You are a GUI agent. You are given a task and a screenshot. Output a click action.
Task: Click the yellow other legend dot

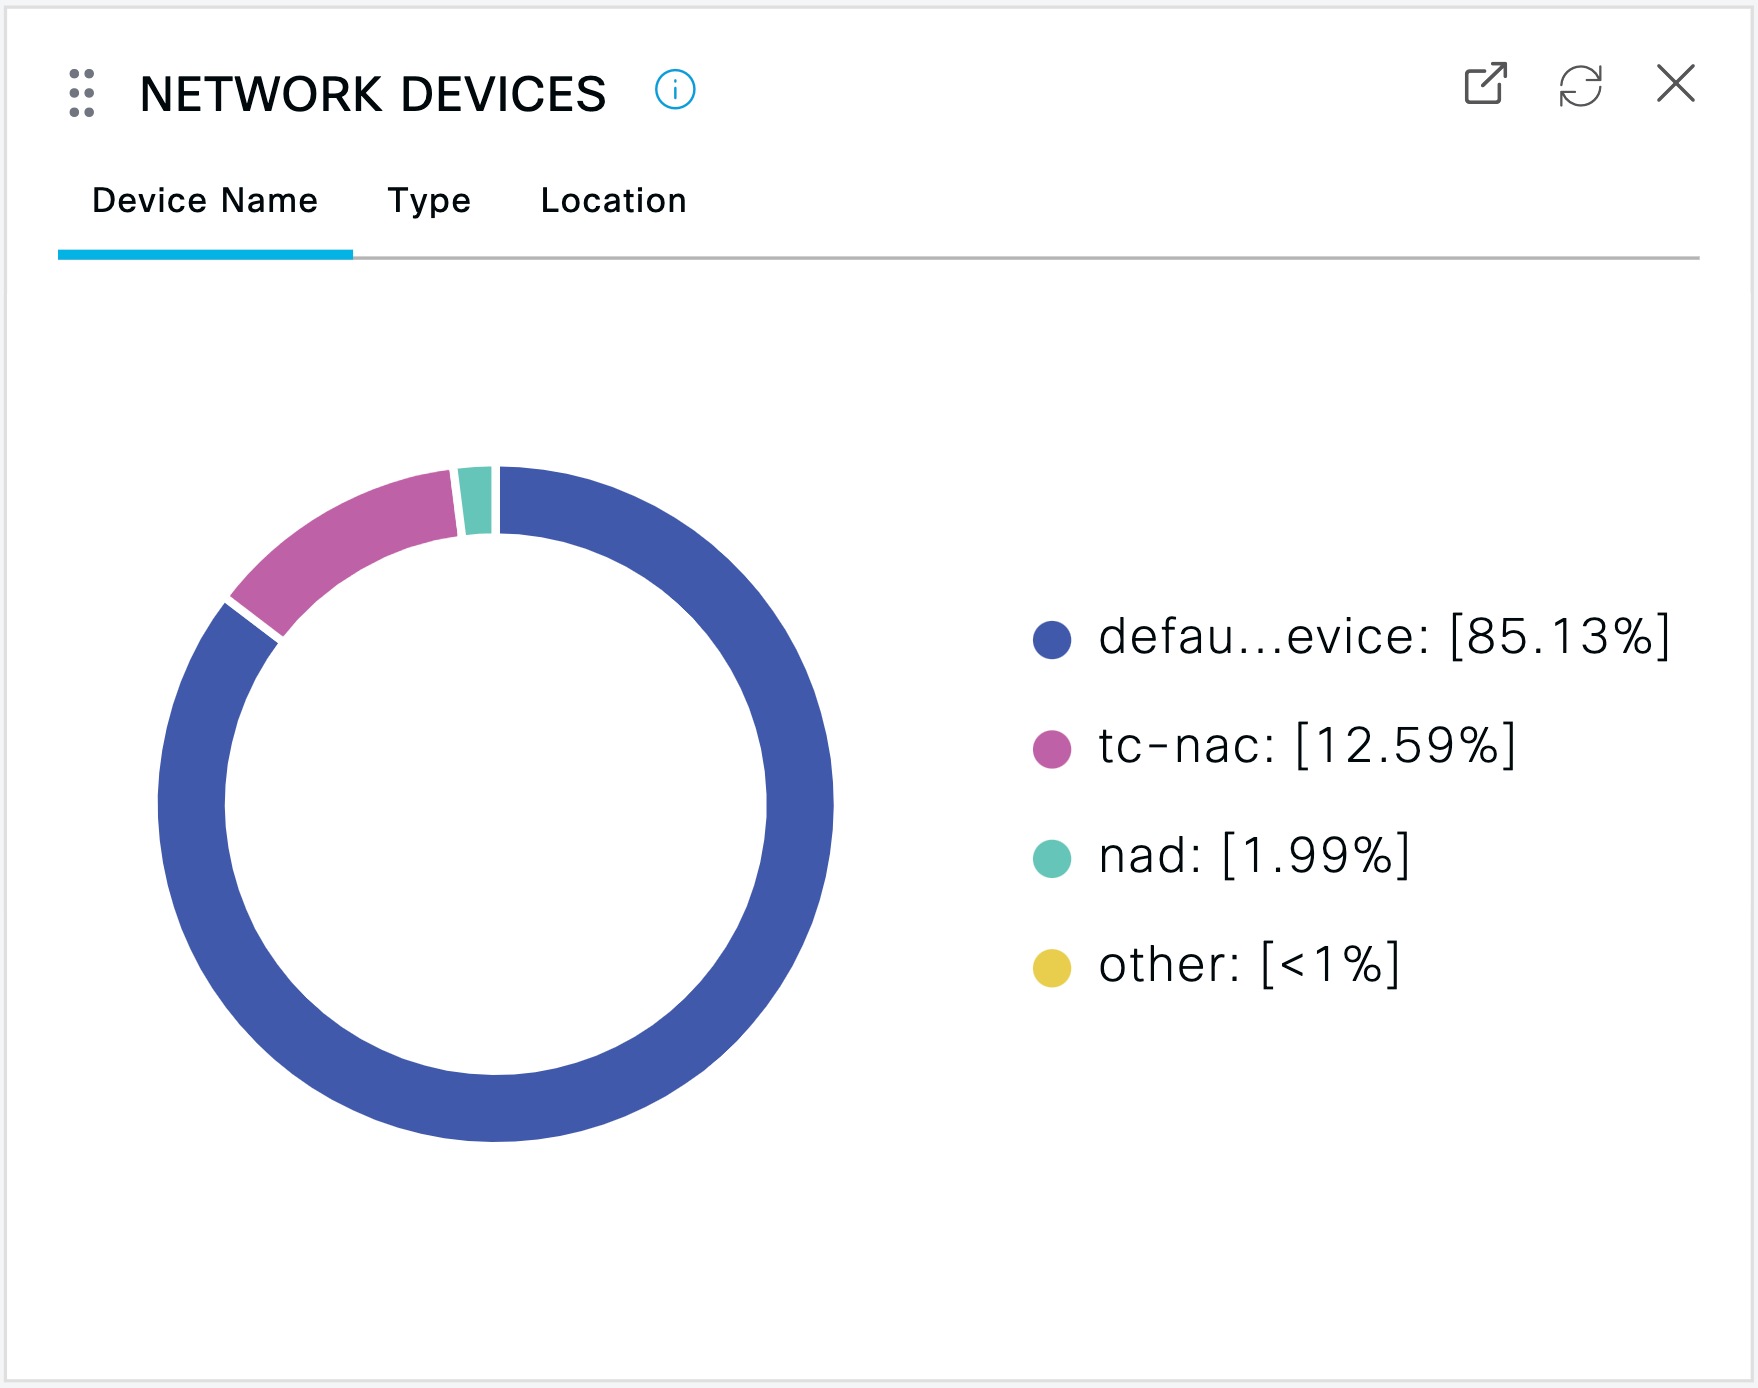[x=1051, y=967]
